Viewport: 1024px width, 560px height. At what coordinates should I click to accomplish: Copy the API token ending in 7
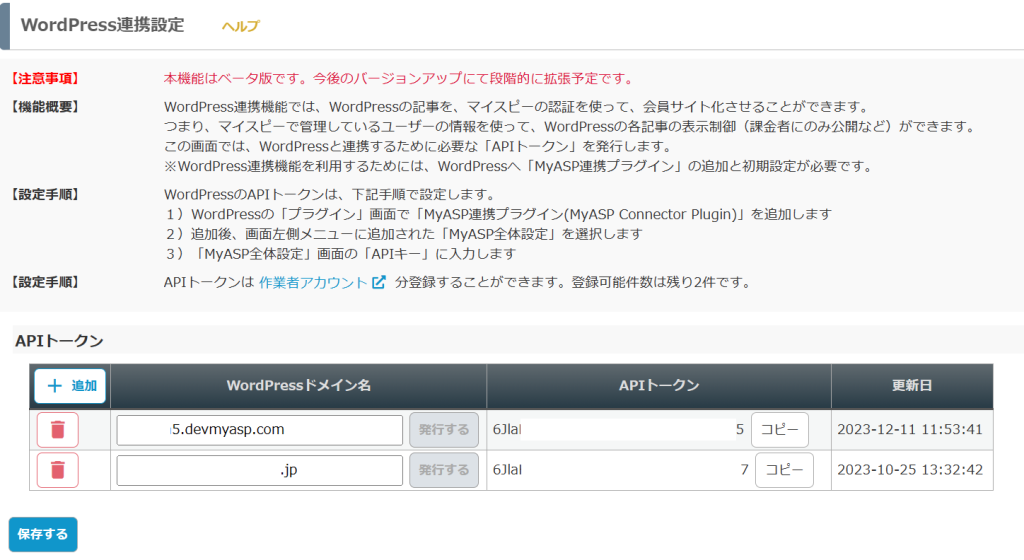point(784,470)
